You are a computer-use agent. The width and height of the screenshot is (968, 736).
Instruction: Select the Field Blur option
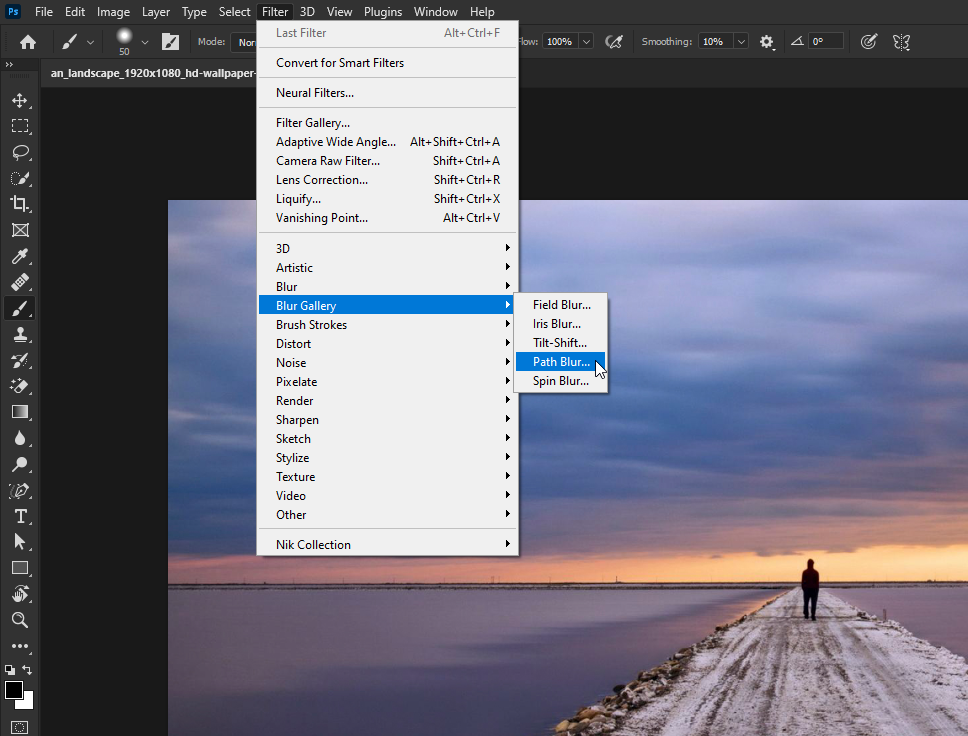pos(561,304)
